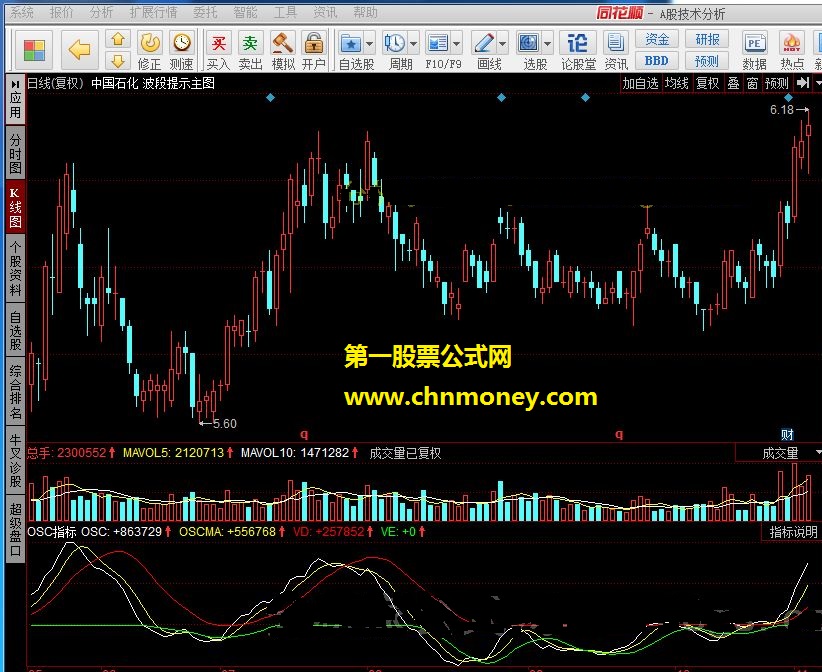Screen dimensions: 822x672
Task: Click the 中国石化 stock name
Action: (x=114, y=83)
